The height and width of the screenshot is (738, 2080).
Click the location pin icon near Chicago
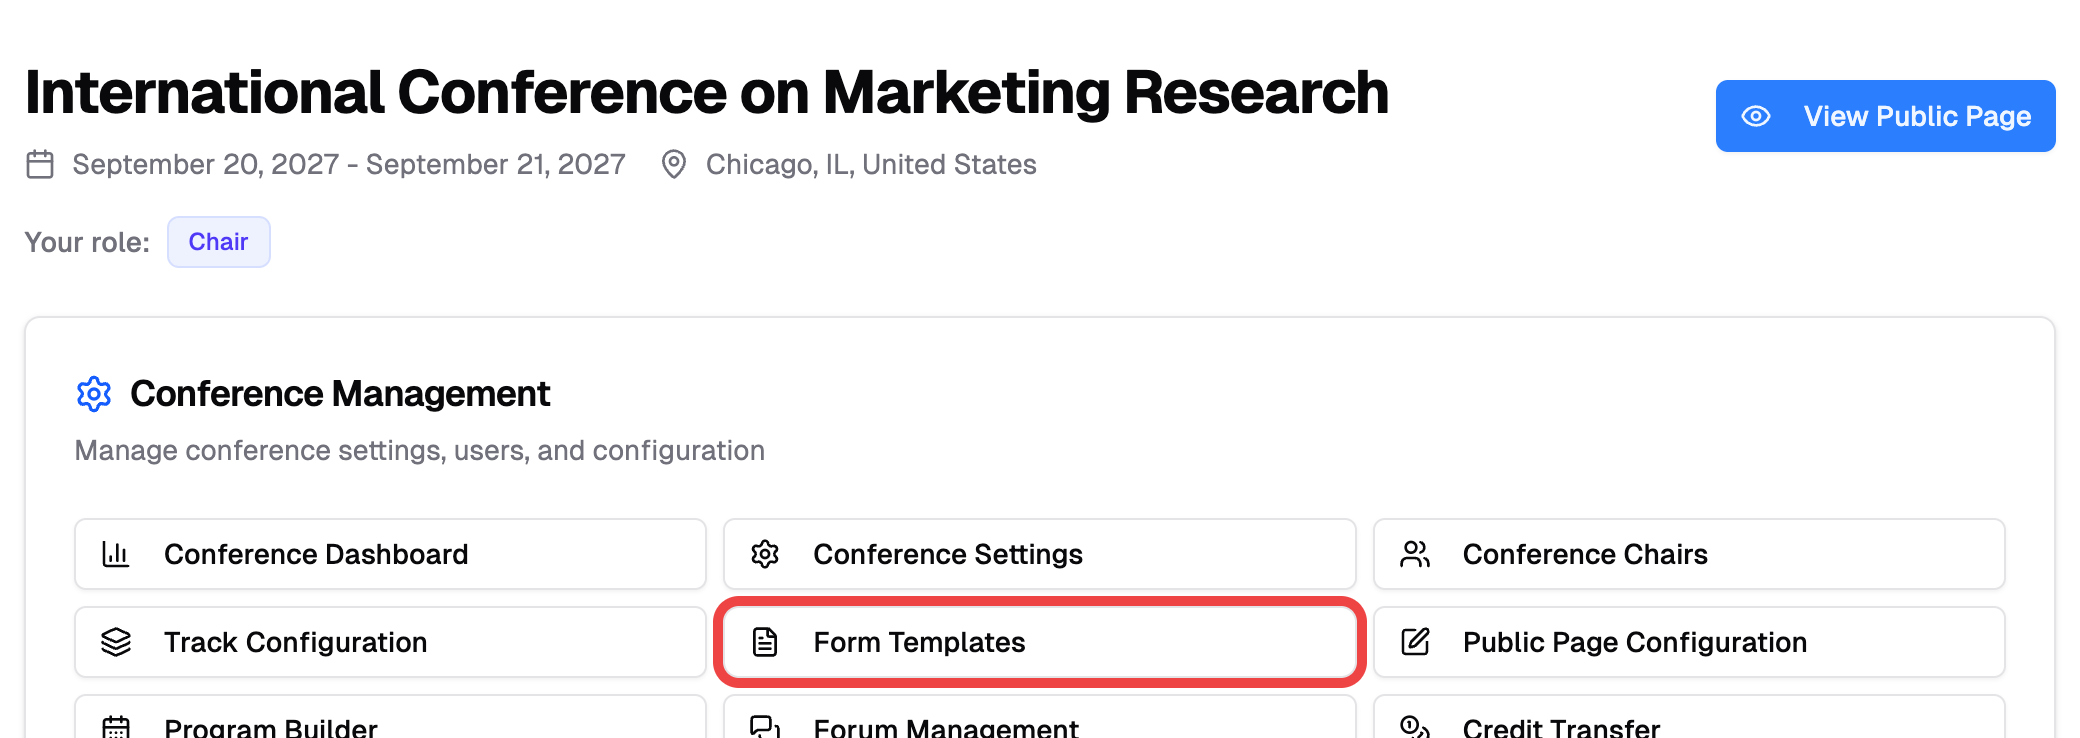point(674,164)
